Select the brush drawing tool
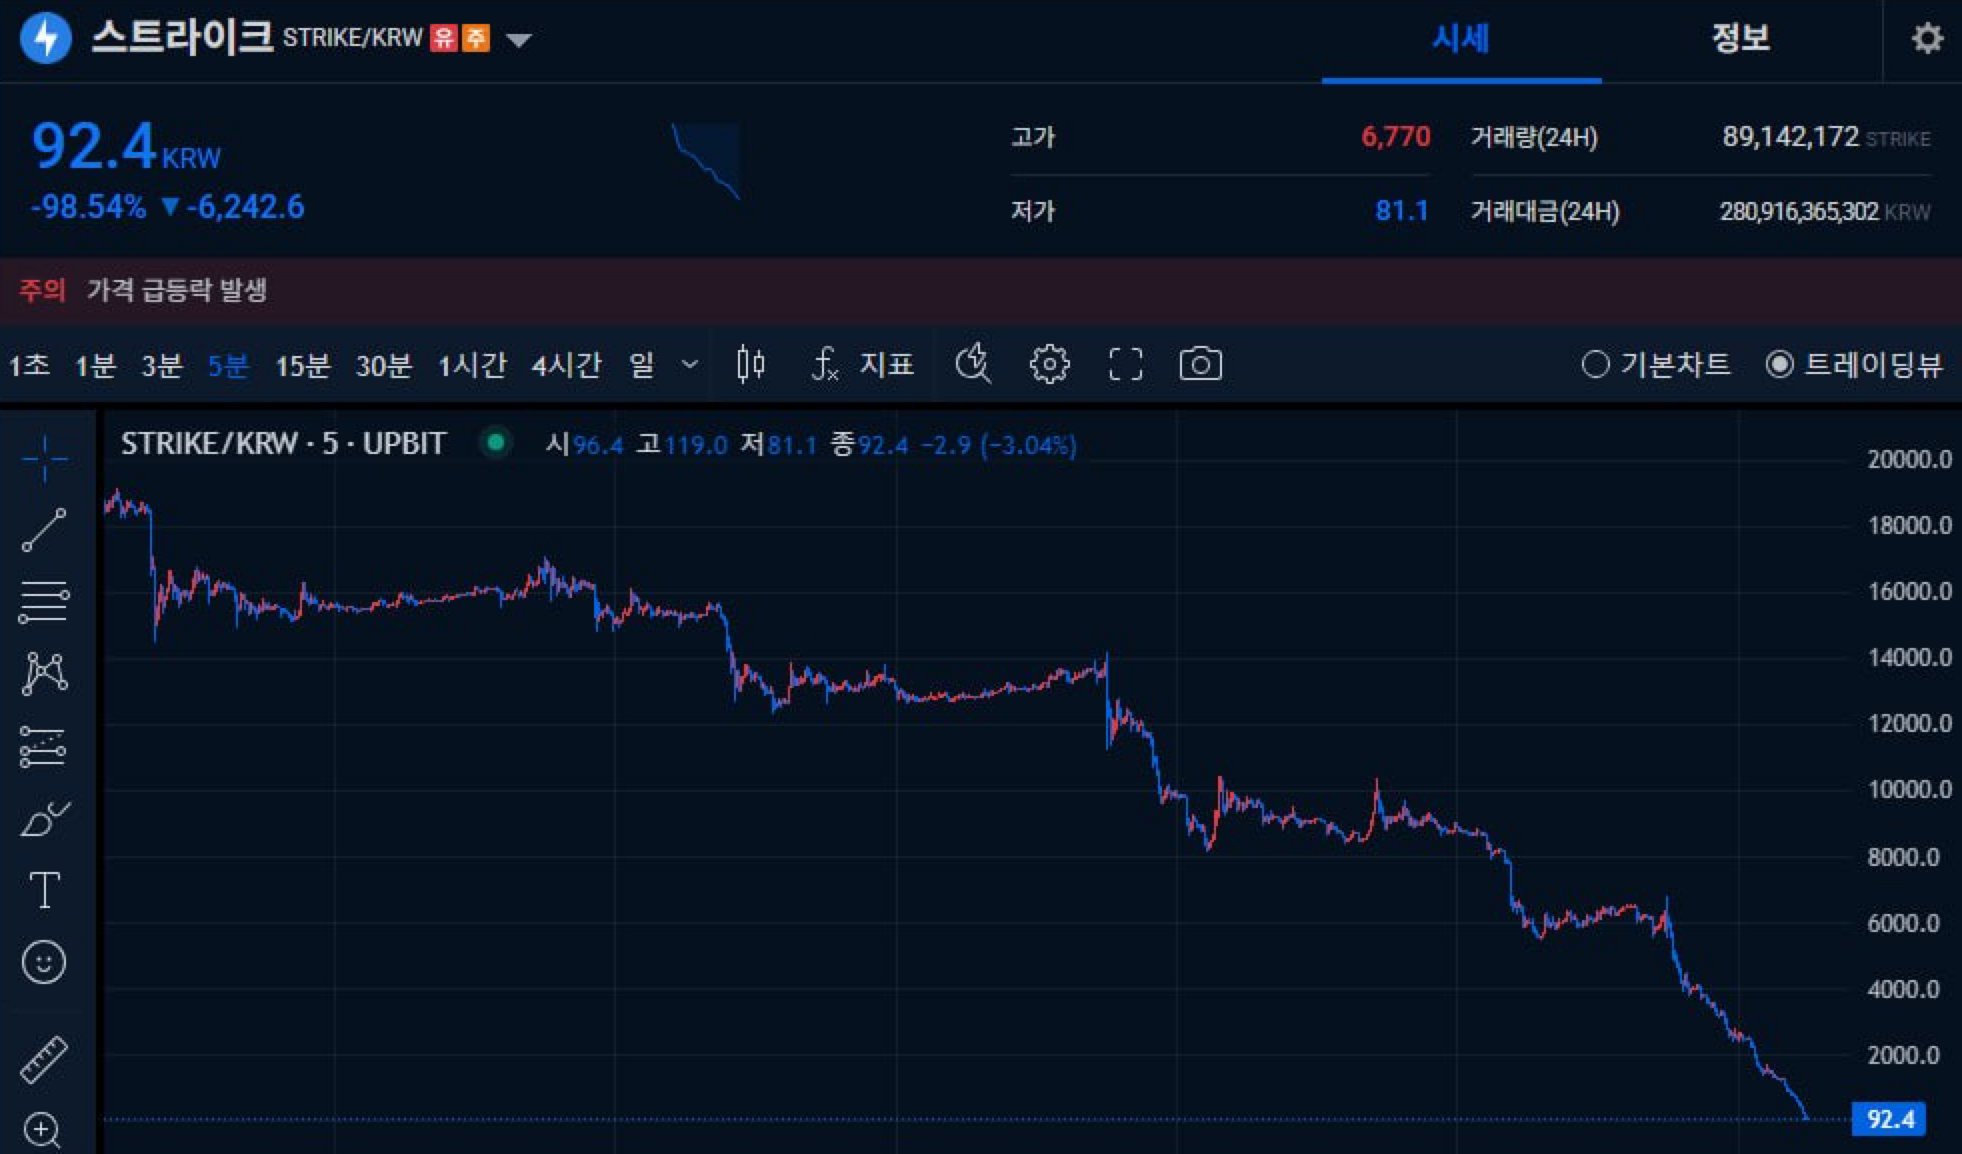 tap(44, 819)
